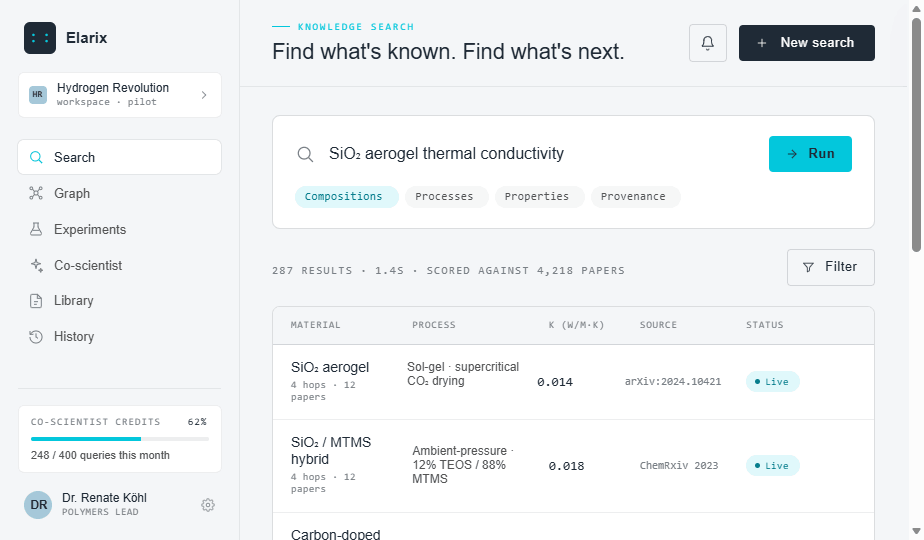This screenshot has height=540, width=924.
Task: Click the STATUS column header
Action: (765, 325)
